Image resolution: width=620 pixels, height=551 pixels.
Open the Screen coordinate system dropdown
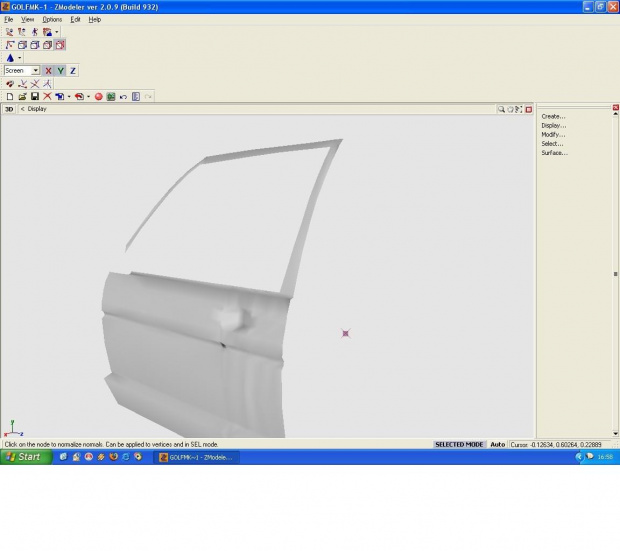pyautogui.click(x=36, y=71)
